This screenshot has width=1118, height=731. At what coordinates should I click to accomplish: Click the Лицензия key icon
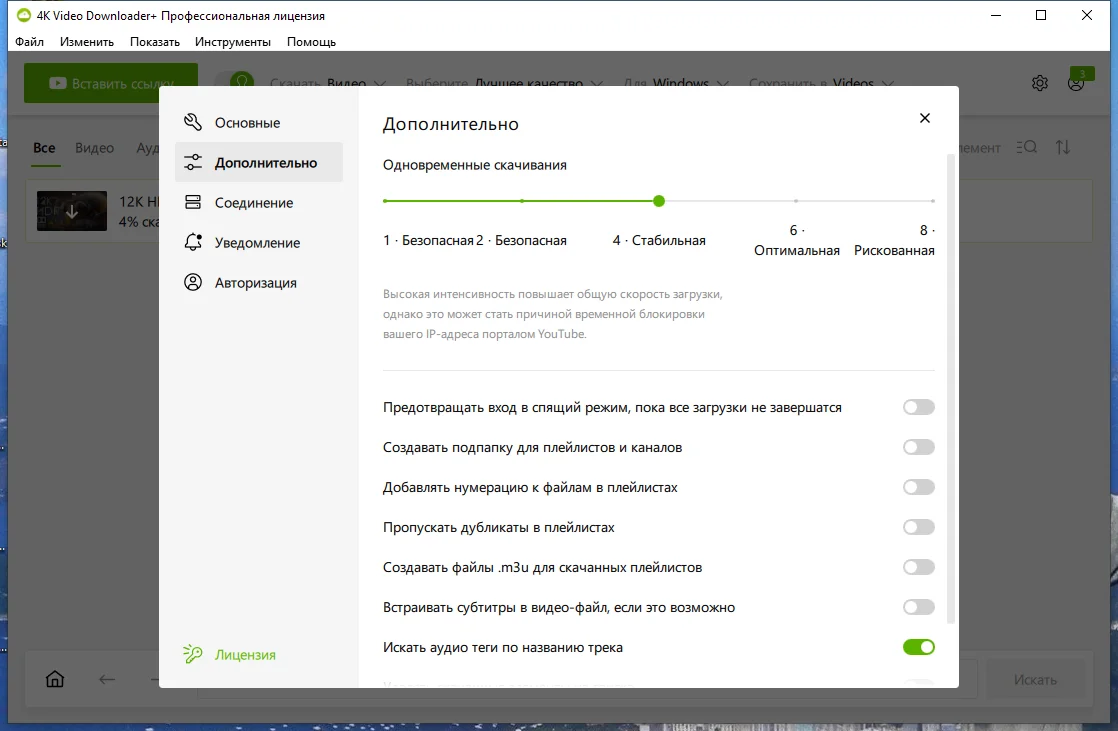193,654
